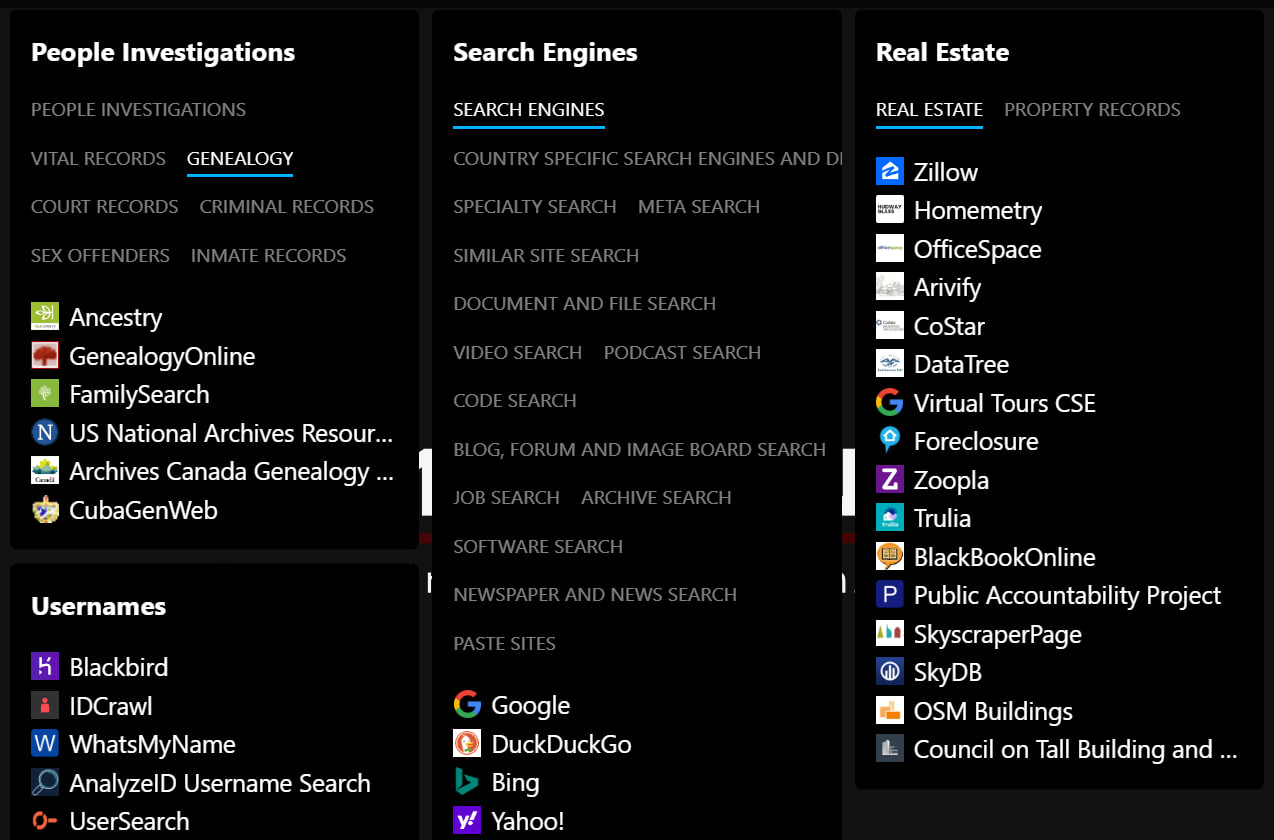Screen dimensions: 1274x840
Task: Click the SkyDB icon
Action: click(x=890, y=672)
